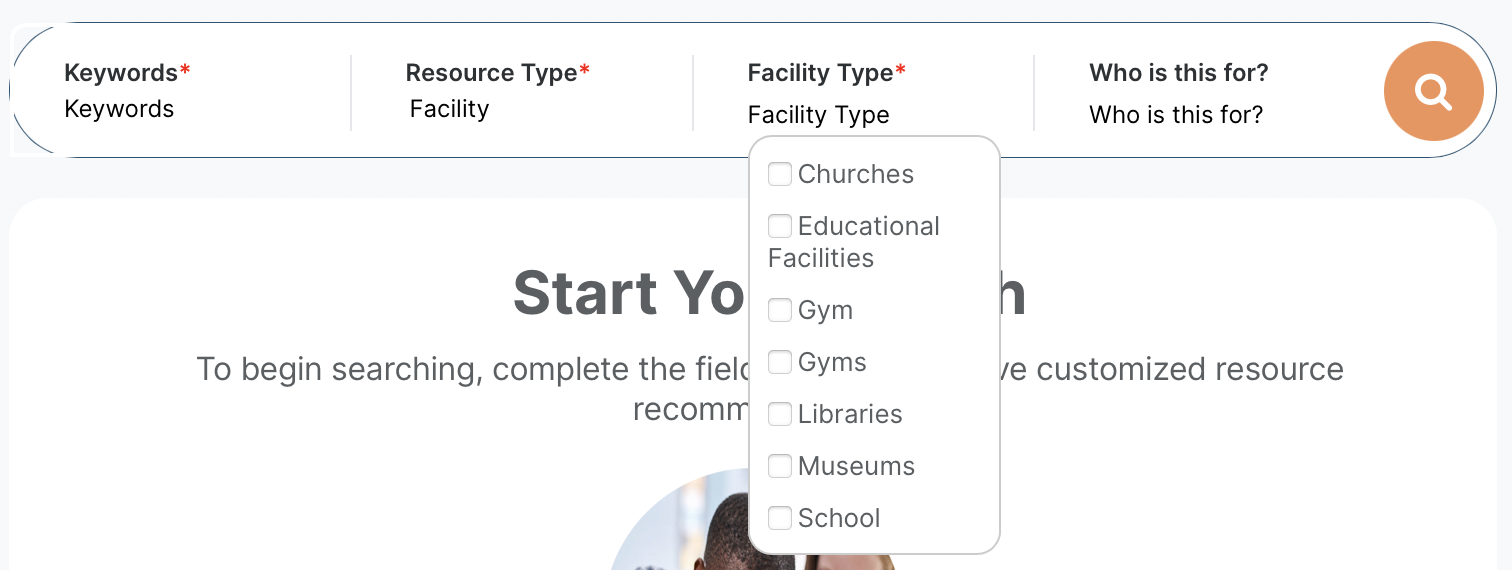Image resolution: width=1512 pixels, height=570 pixels.
Task: Expand the Who is this for dropdown
Action: 1176,115
